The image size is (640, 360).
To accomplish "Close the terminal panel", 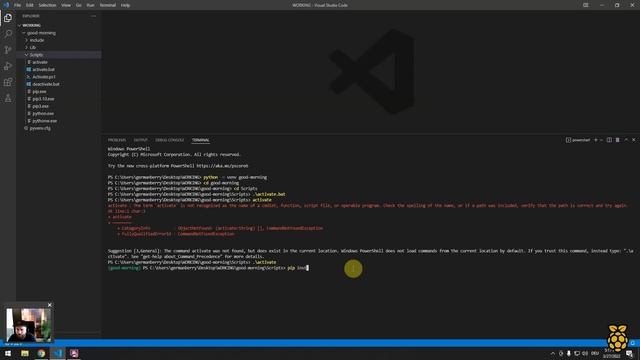I will tap(633, 140).
